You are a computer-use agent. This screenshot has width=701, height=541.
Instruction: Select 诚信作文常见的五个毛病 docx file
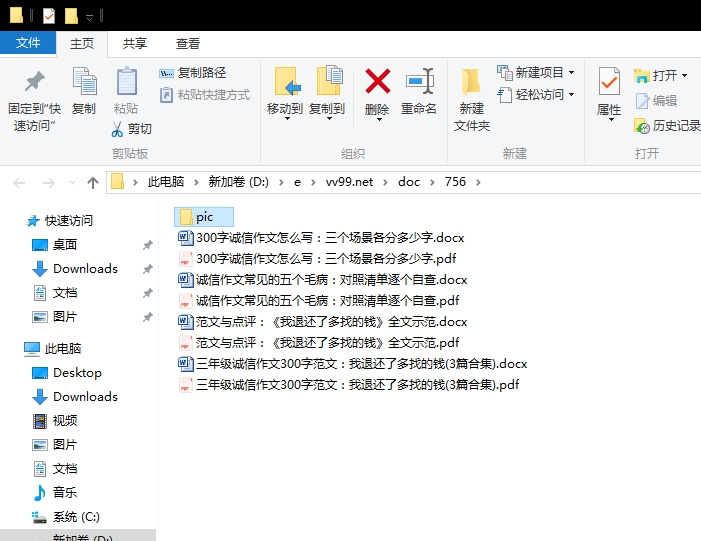tap(322, 279)
